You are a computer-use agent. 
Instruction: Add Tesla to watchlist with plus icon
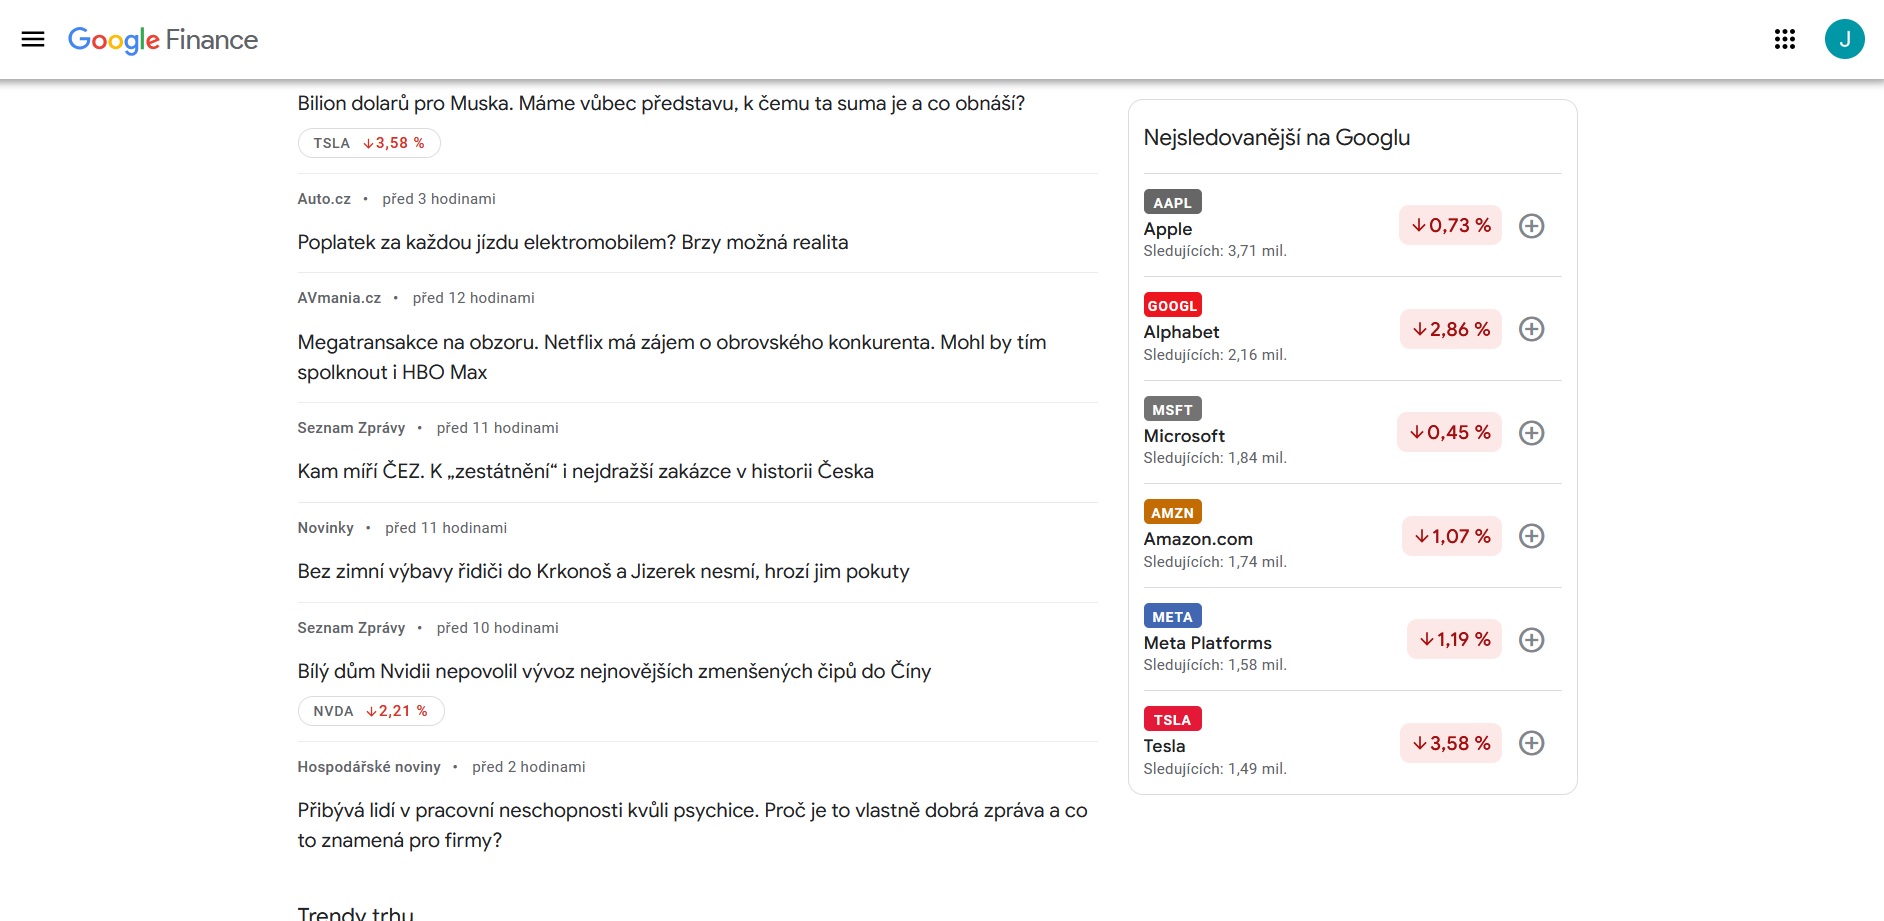tap(1531, 743)
